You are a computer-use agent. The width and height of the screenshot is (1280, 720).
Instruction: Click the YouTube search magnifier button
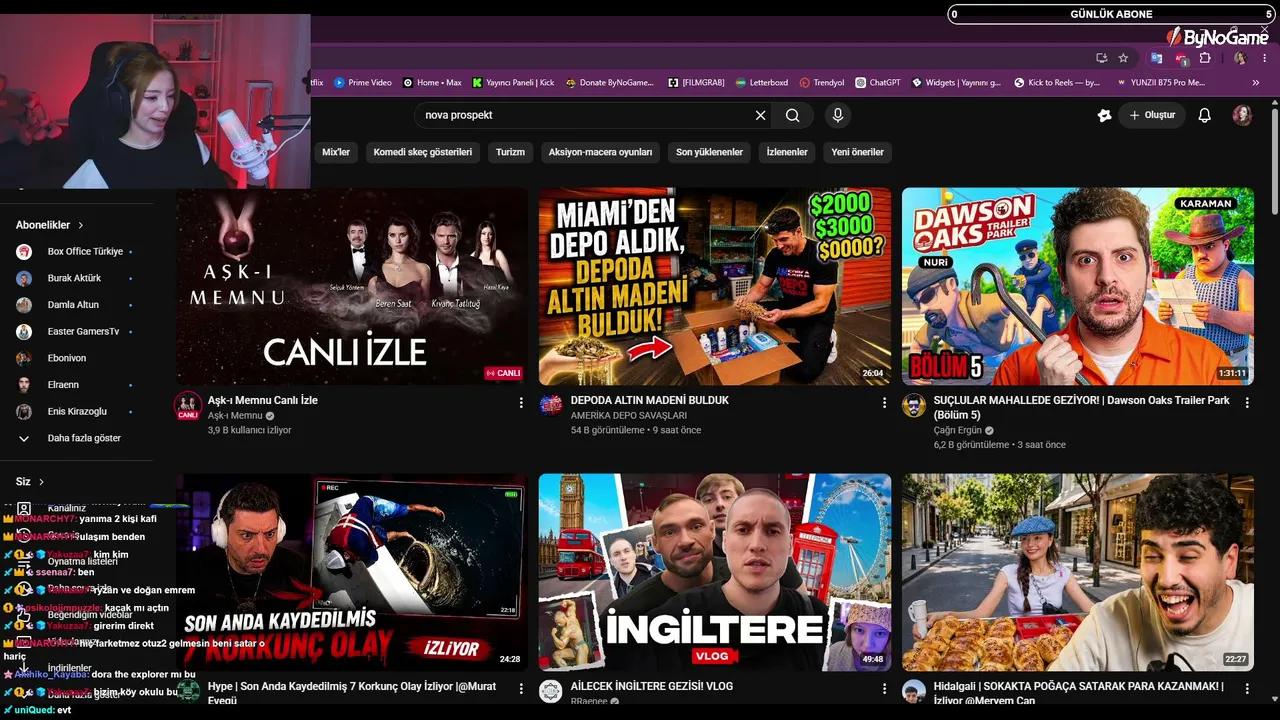click(x=793, y=115)
